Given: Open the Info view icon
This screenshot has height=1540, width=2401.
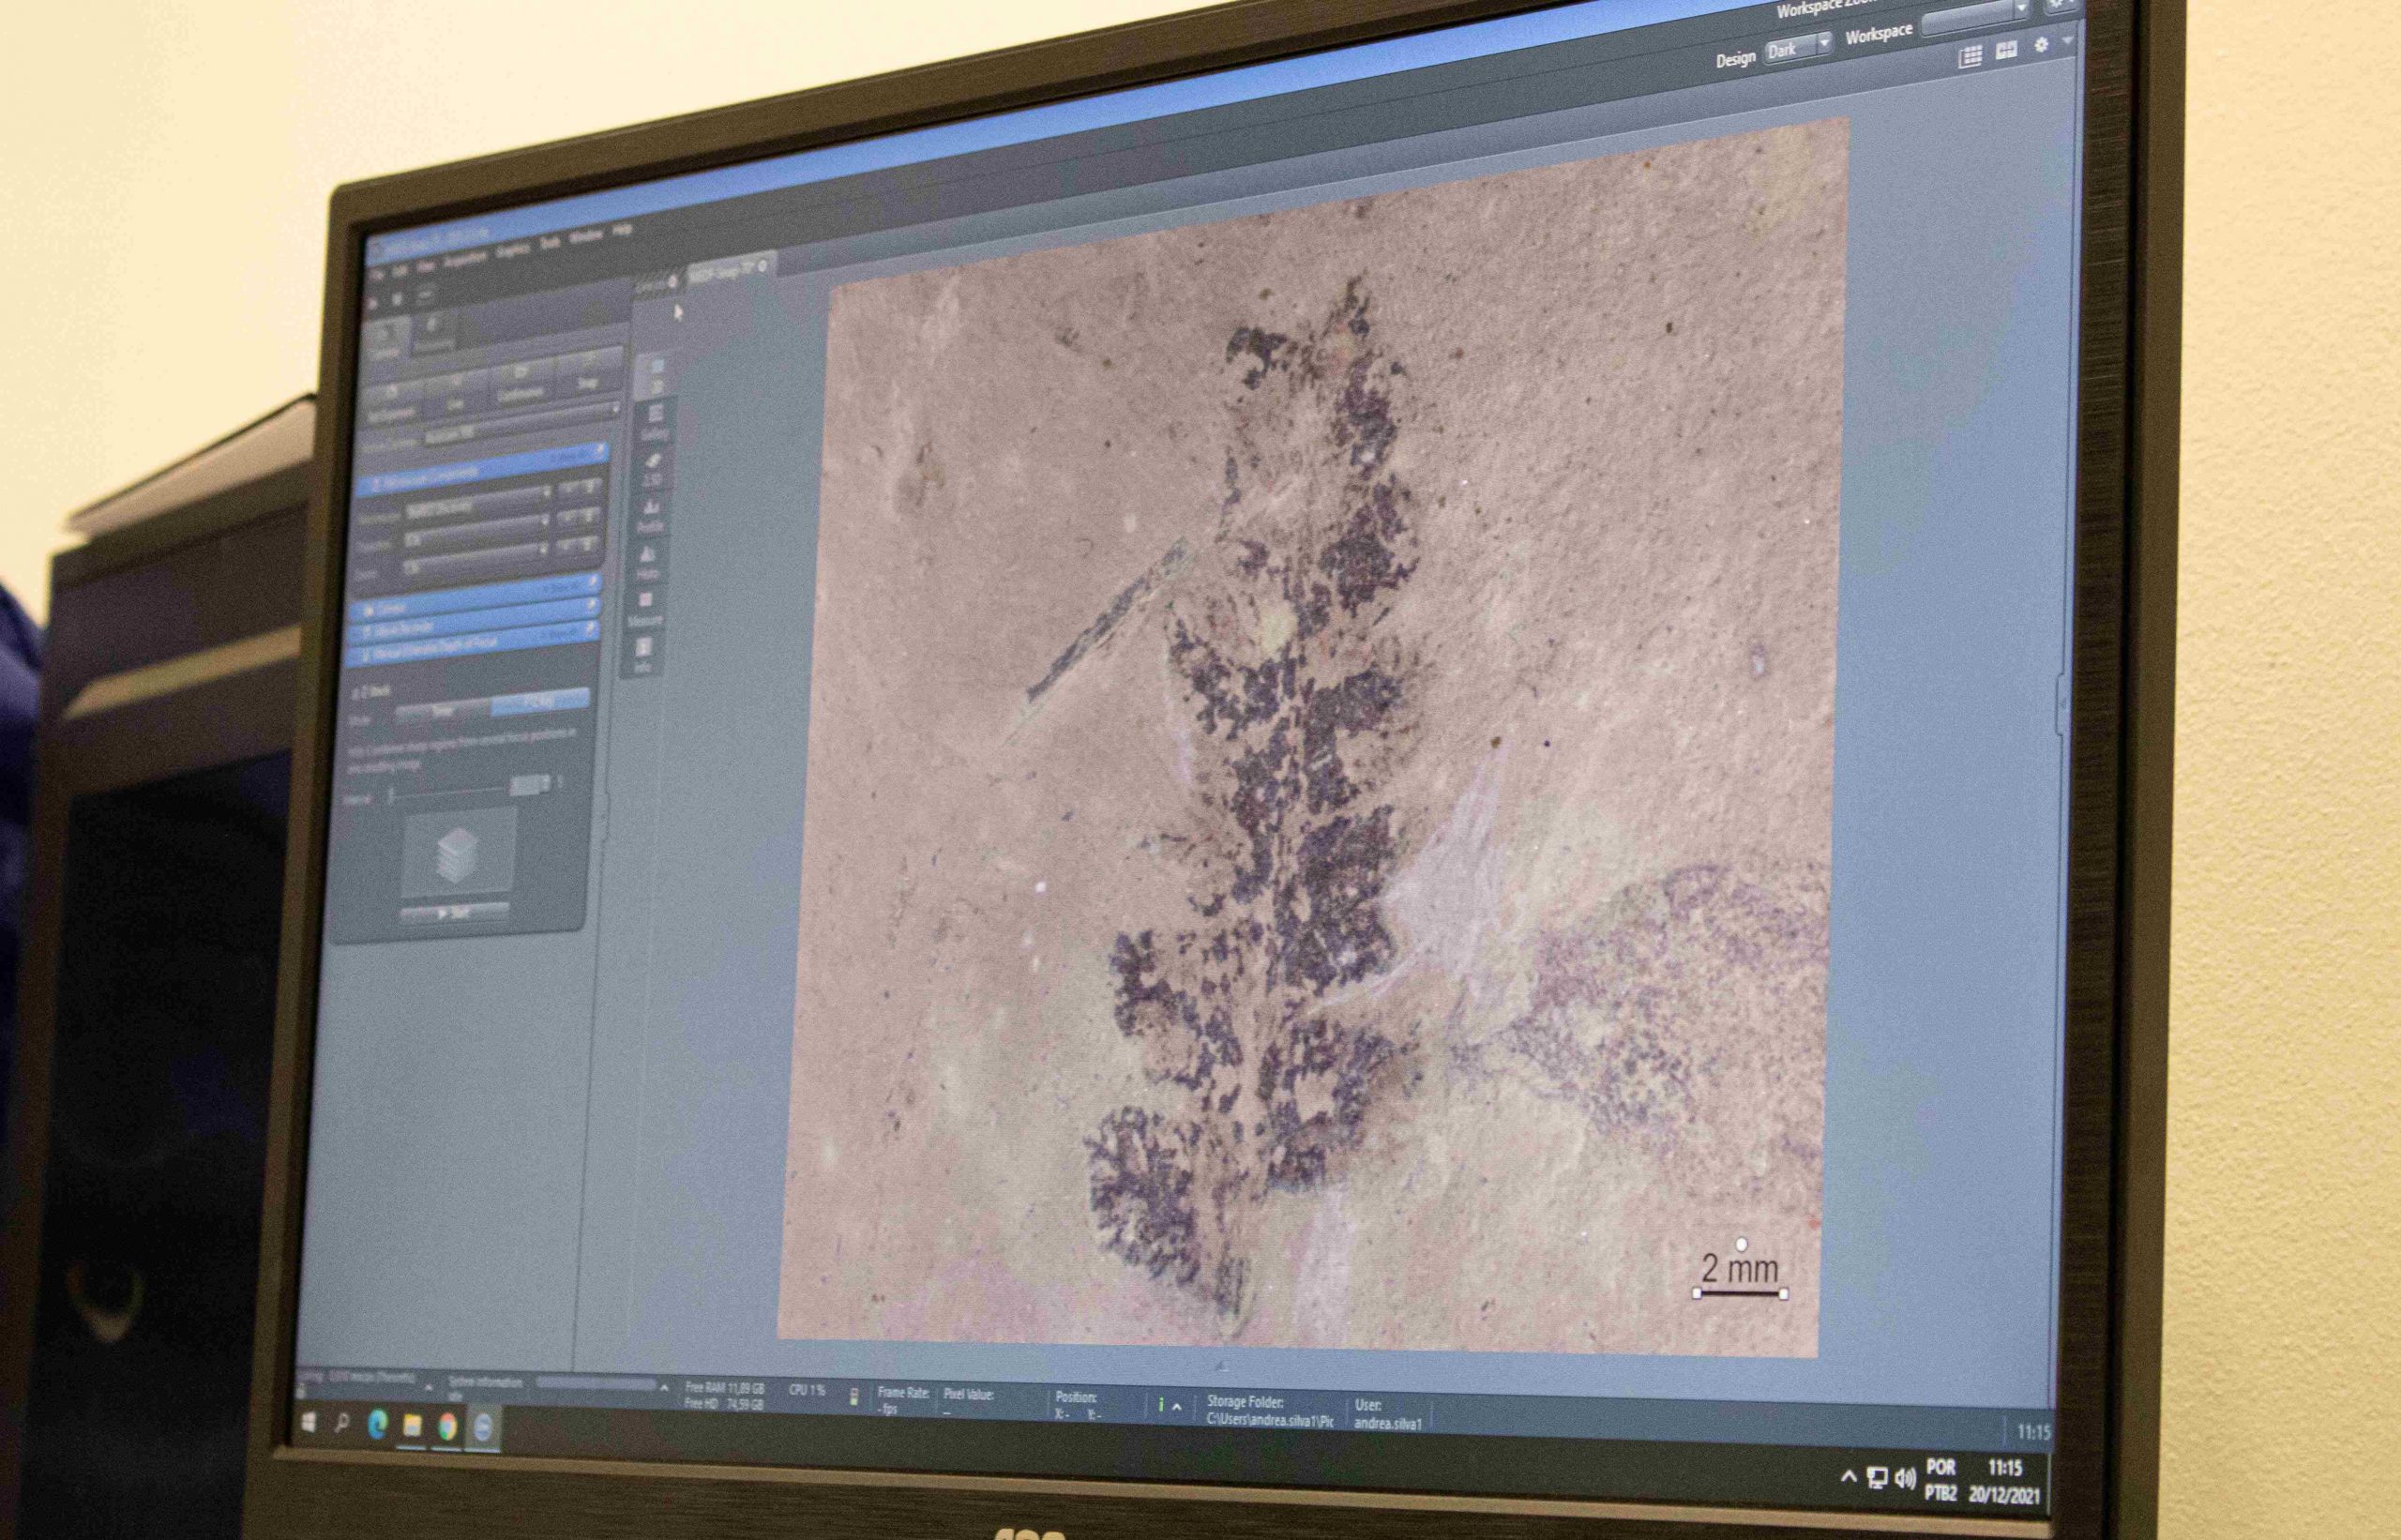Looking at the screenshot, I should point(644,654).
